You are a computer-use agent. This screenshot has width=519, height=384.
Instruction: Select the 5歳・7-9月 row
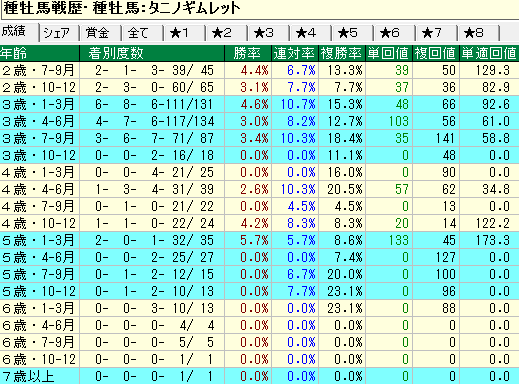259,274
